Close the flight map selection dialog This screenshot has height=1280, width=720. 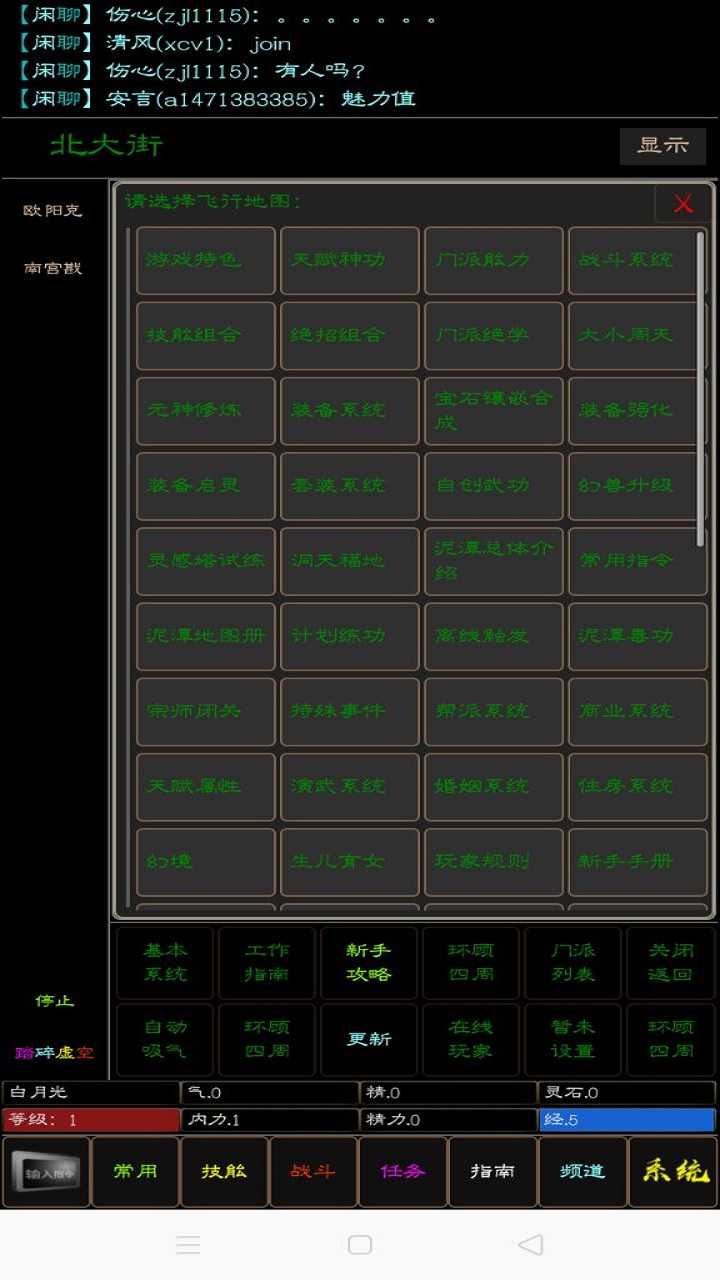click(683, 204)
